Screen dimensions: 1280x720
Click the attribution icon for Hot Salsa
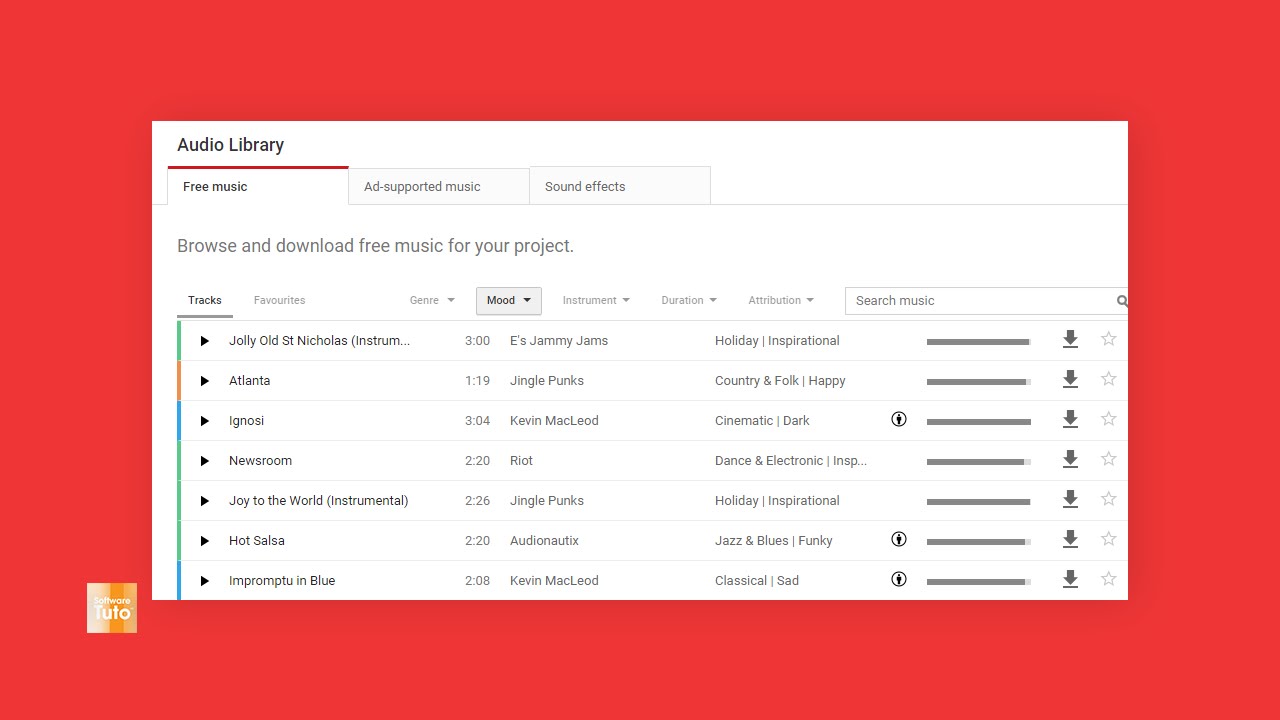coord(899,540)
